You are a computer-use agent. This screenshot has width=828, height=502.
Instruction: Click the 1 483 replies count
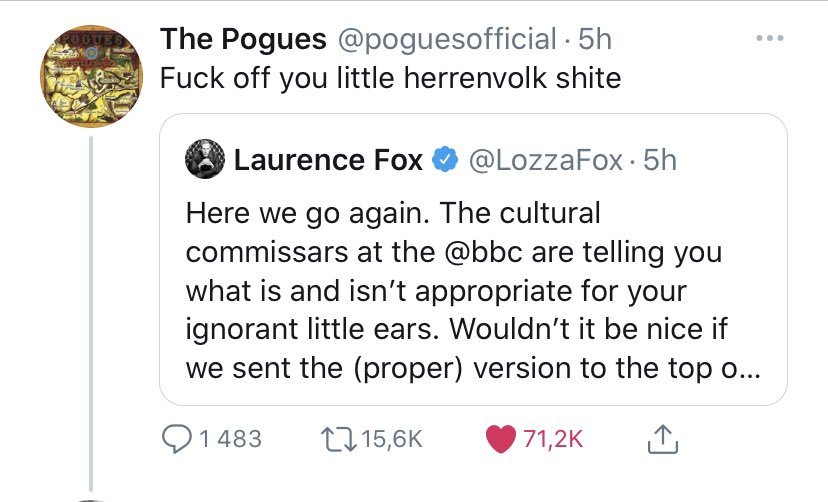pyautogui.click(x=230, y=438)
